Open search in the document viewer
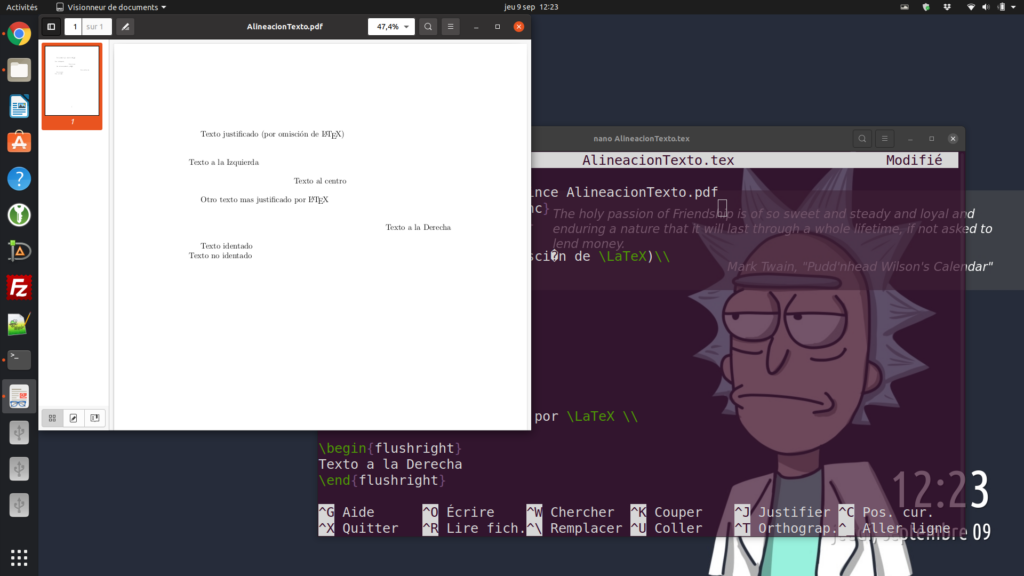Viewport: 1024px width, 576px height. pyautogui.click(x=428, y=27)
